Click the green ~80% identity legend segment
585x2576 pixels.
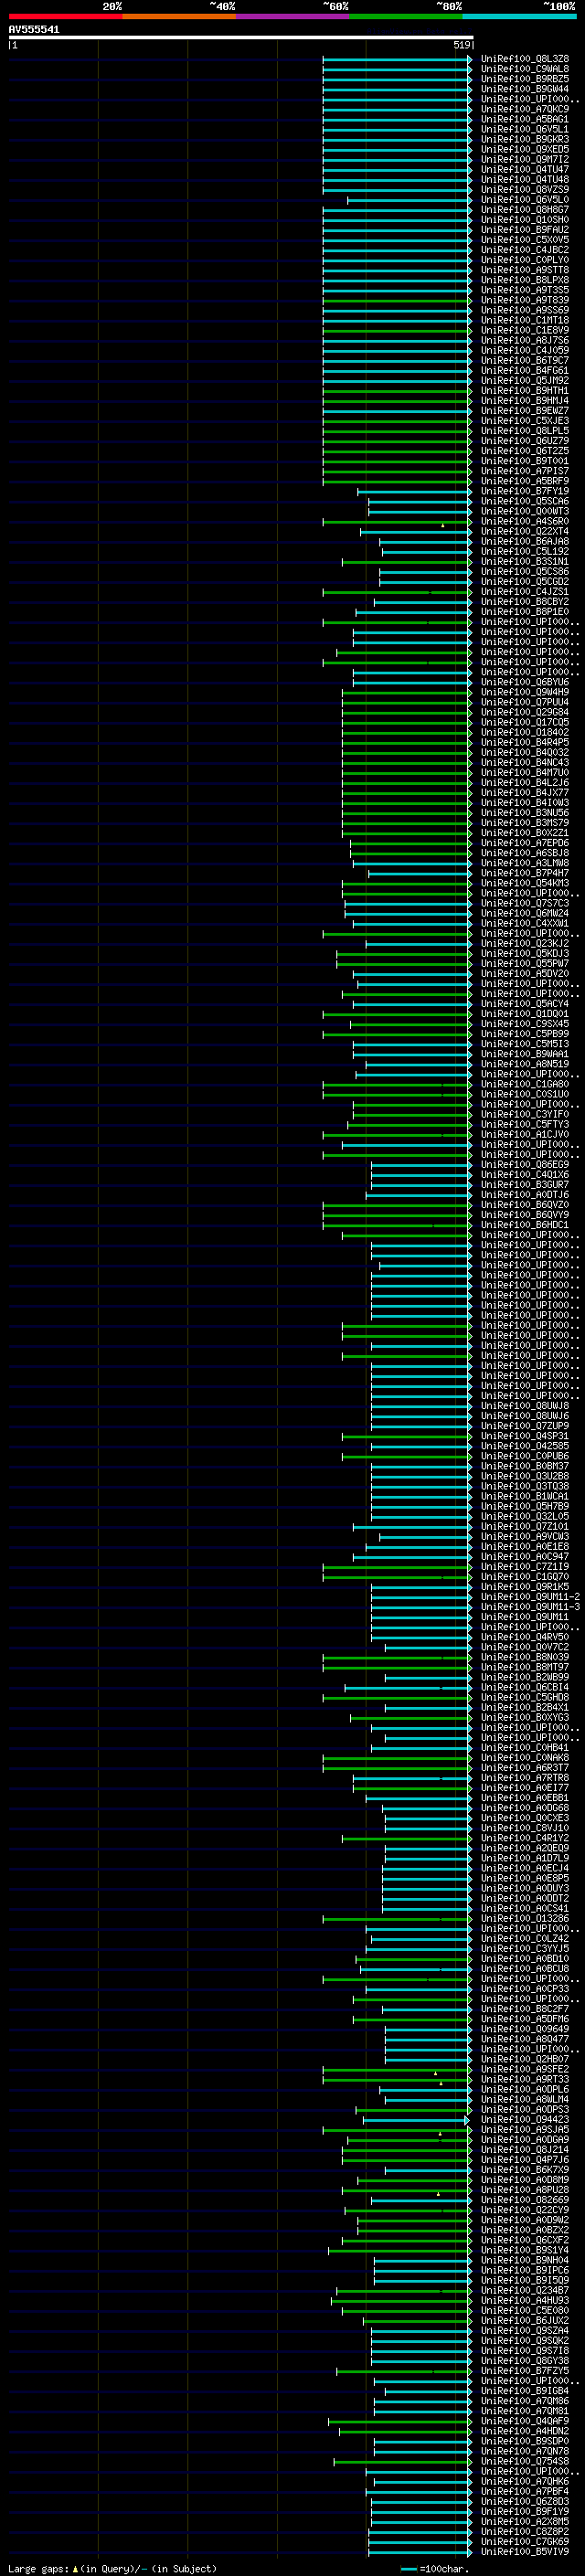click(x=406, y=17)
